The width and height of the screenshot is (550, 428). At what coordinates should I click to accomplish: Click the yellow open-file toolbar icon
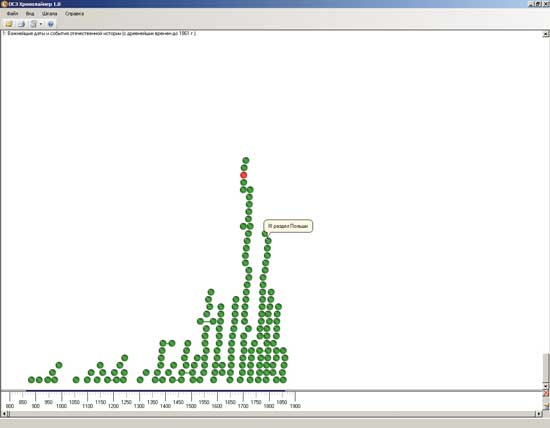[x=9, y=24]
